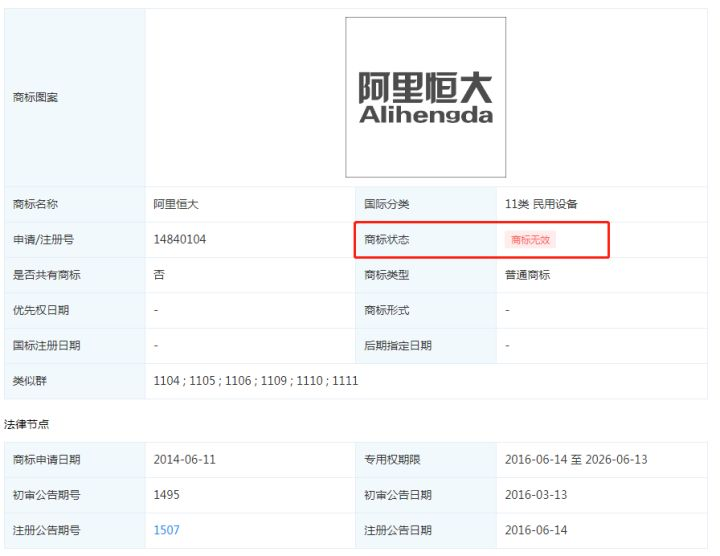720x556 pixels.
Task: Select the 普通商标 trademark type value
Action: (x=527, y=275)
